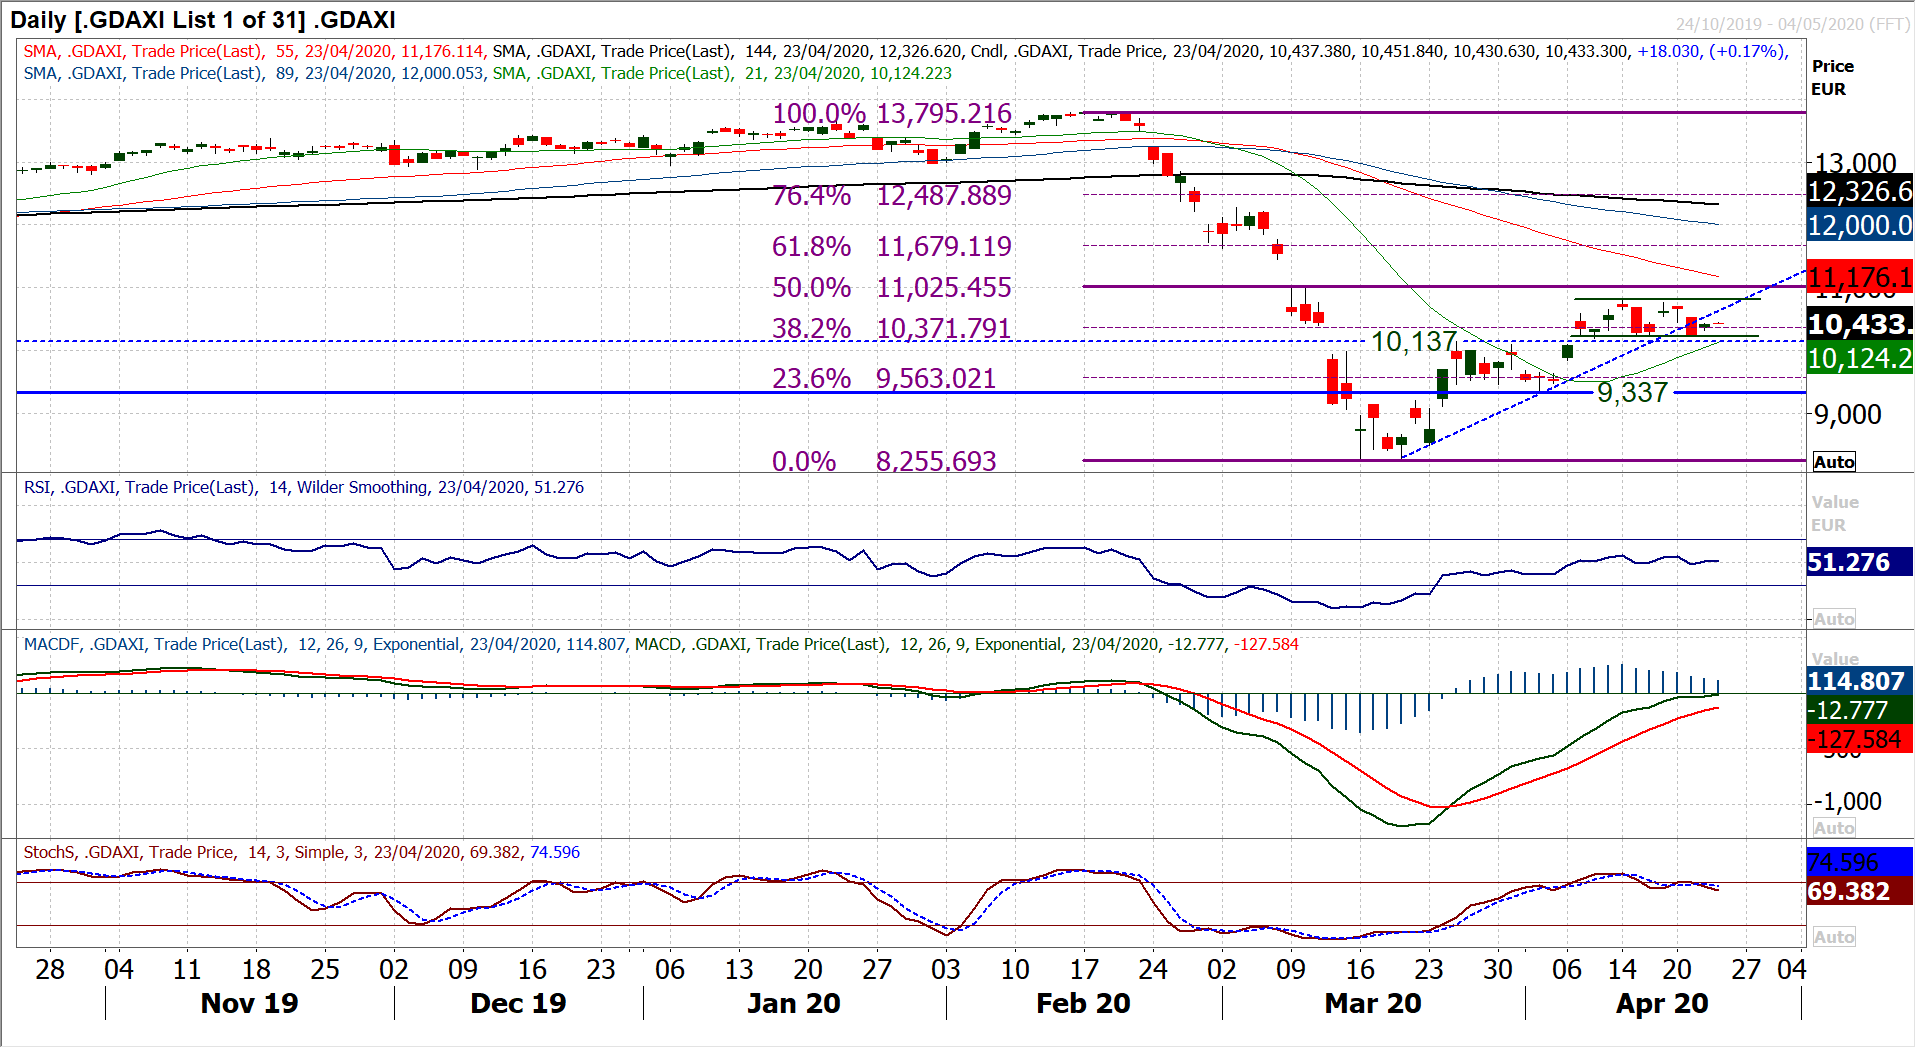Click the 100.0% 13,795.216 Fibonacci label

click(x=892, y=114)
